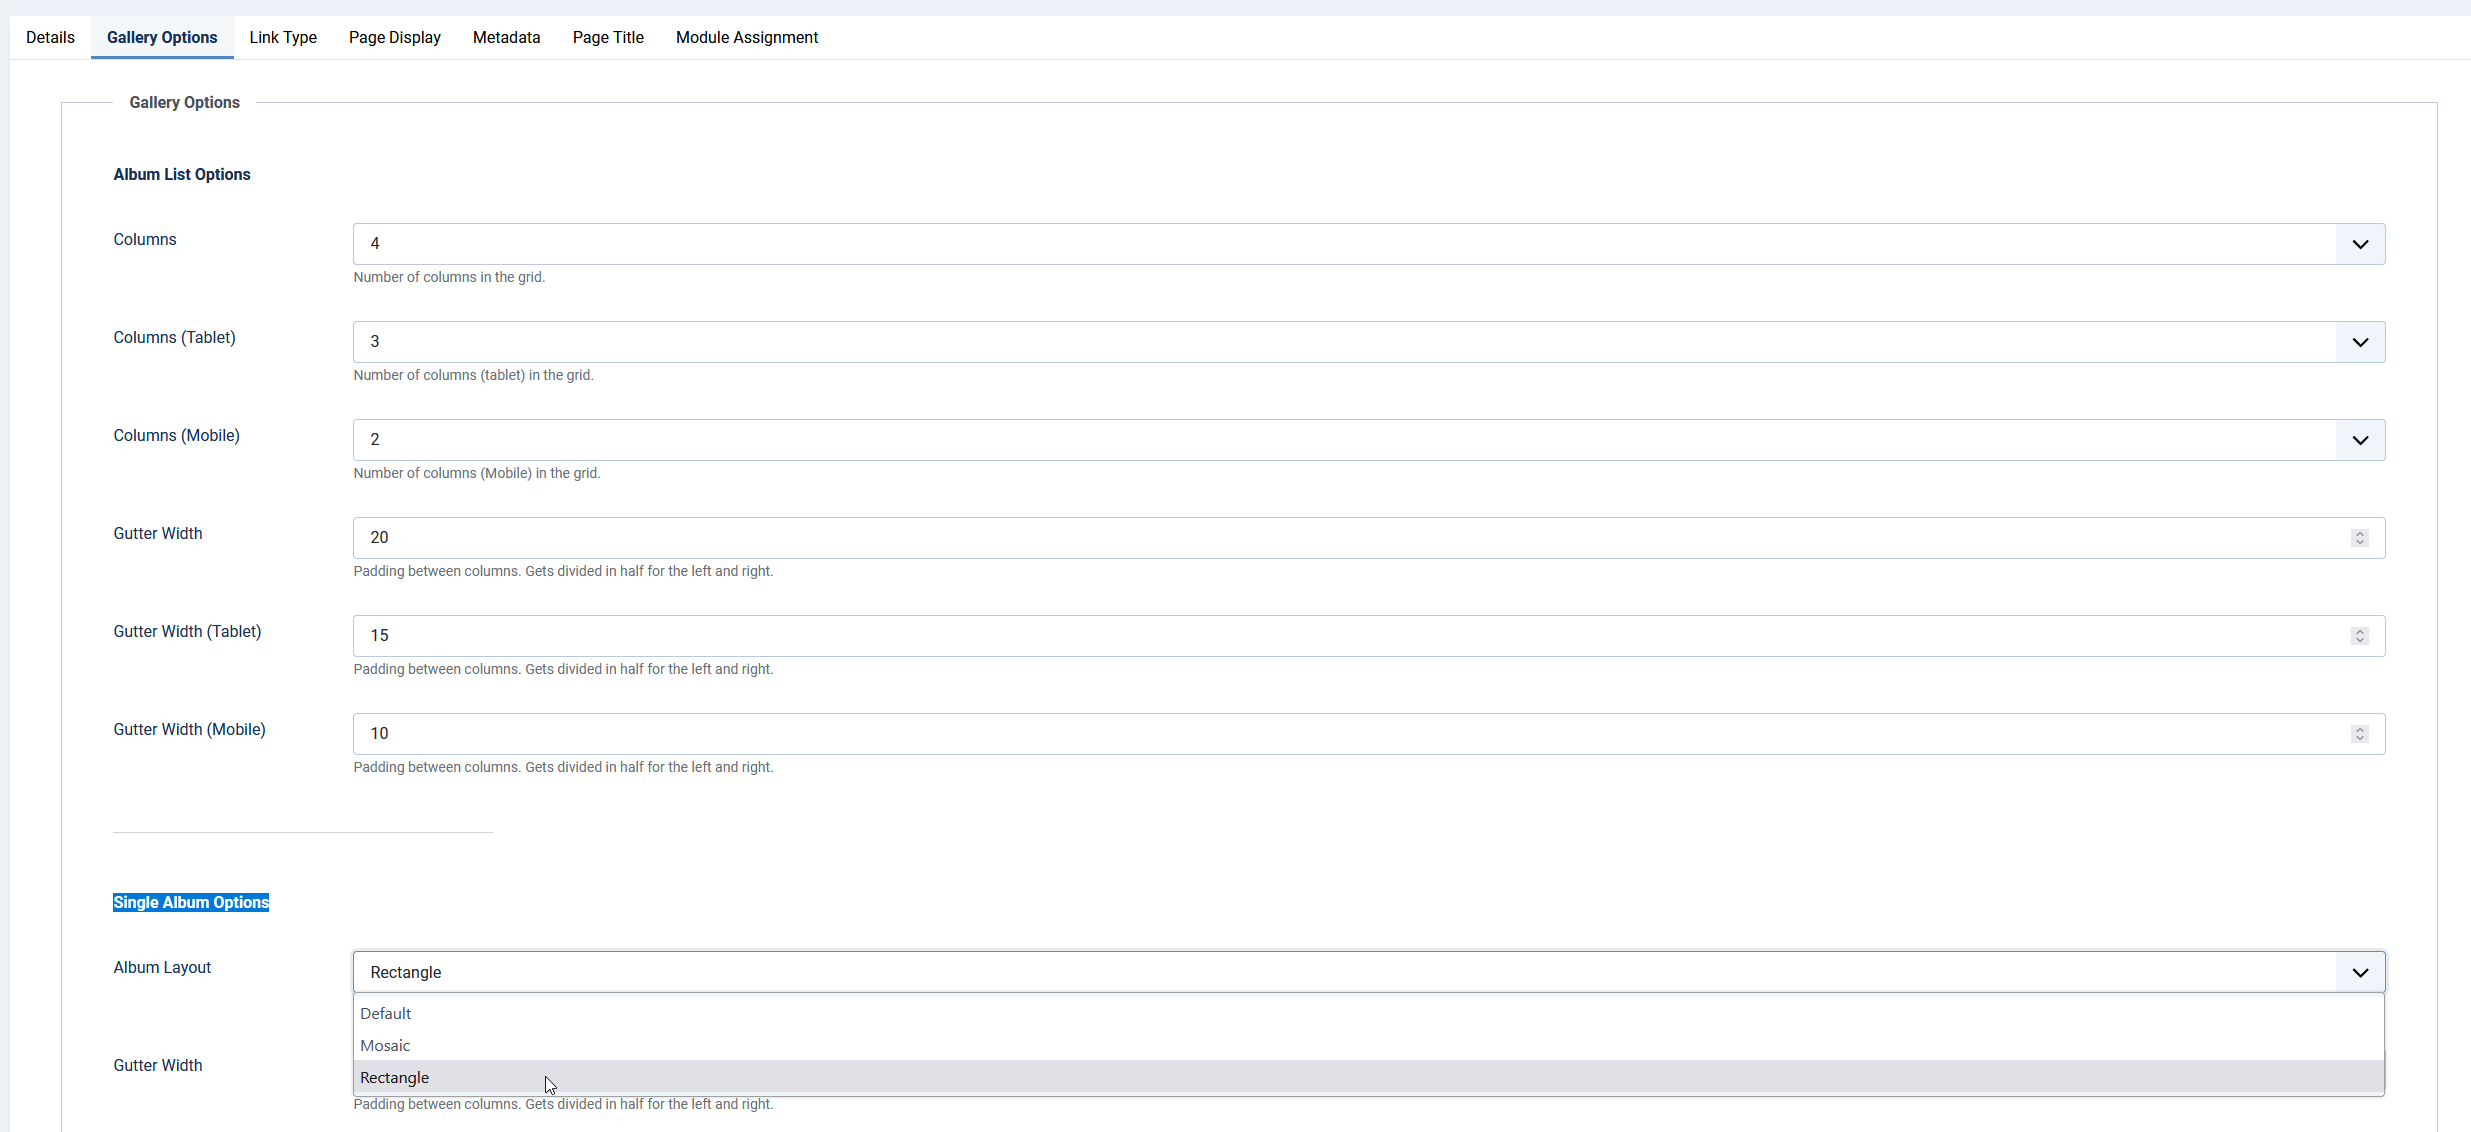Viewport: 2471px width, 1132px height.
Task: Collapse the Album Layout dropdown chevron
Action: [x=2360, y=972]
